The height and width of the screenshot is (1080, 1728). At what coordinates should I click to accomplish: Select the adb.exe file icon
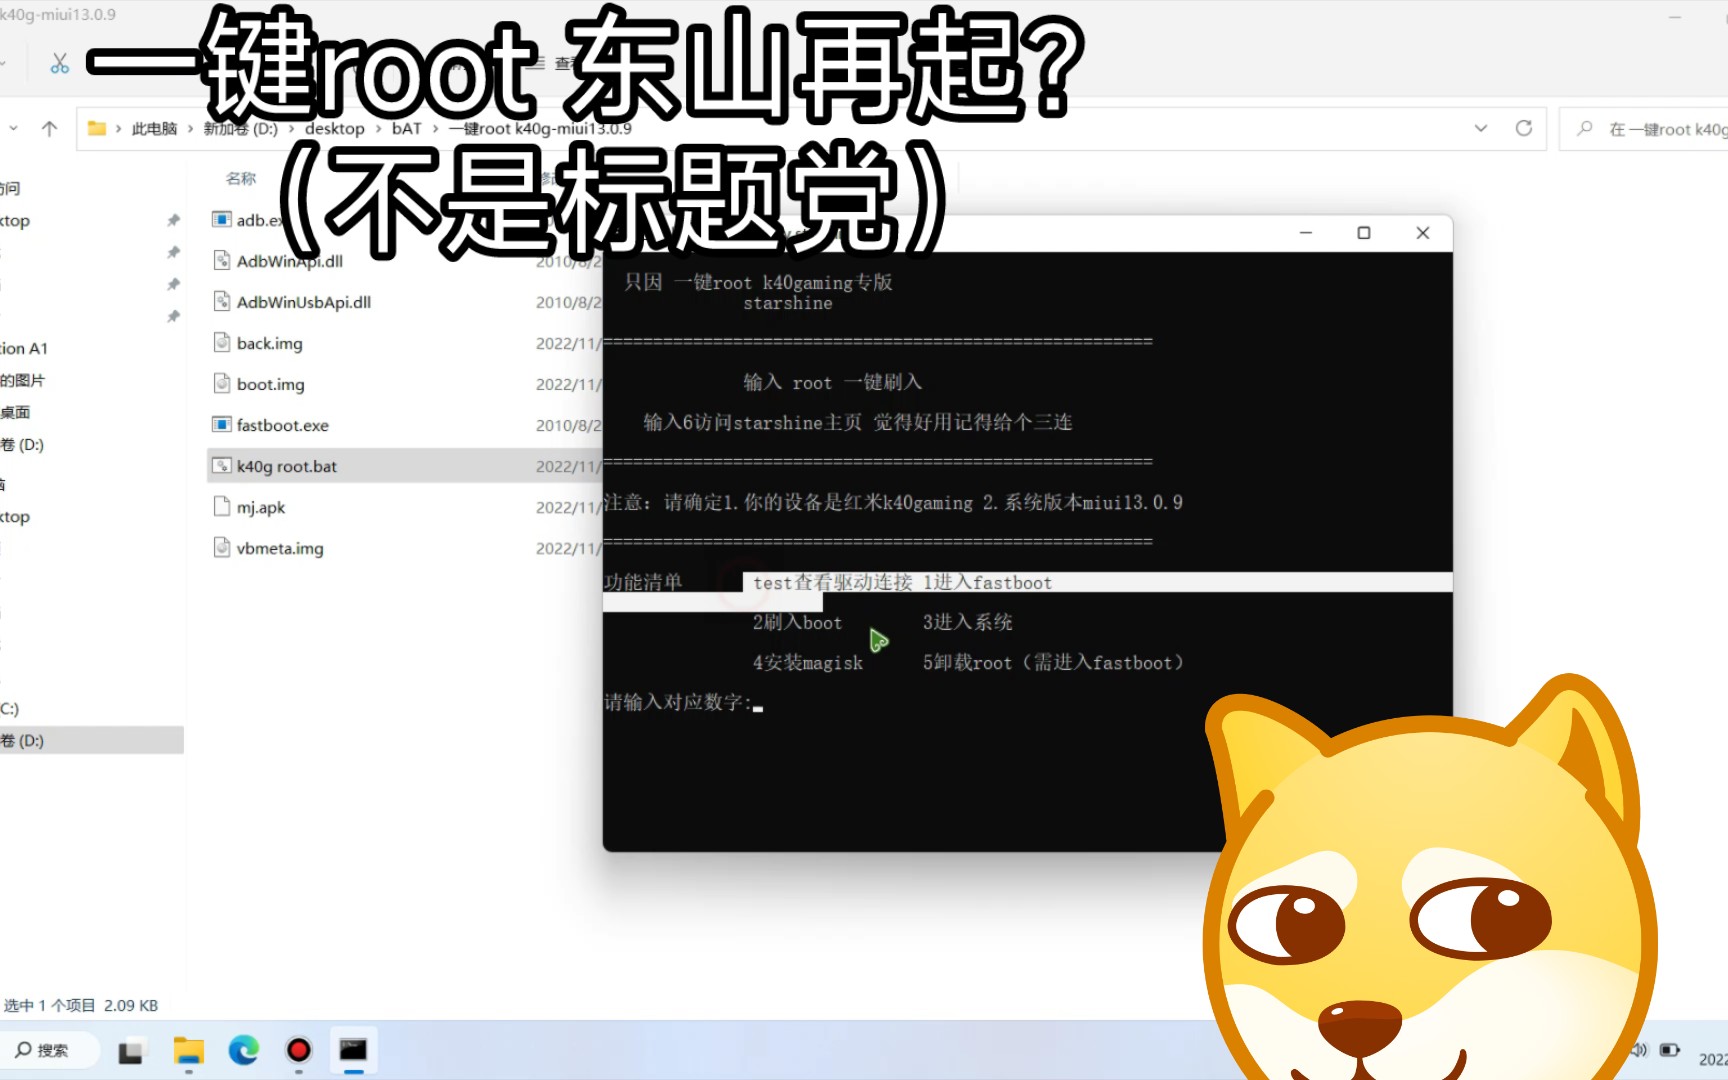coord(222,219)
